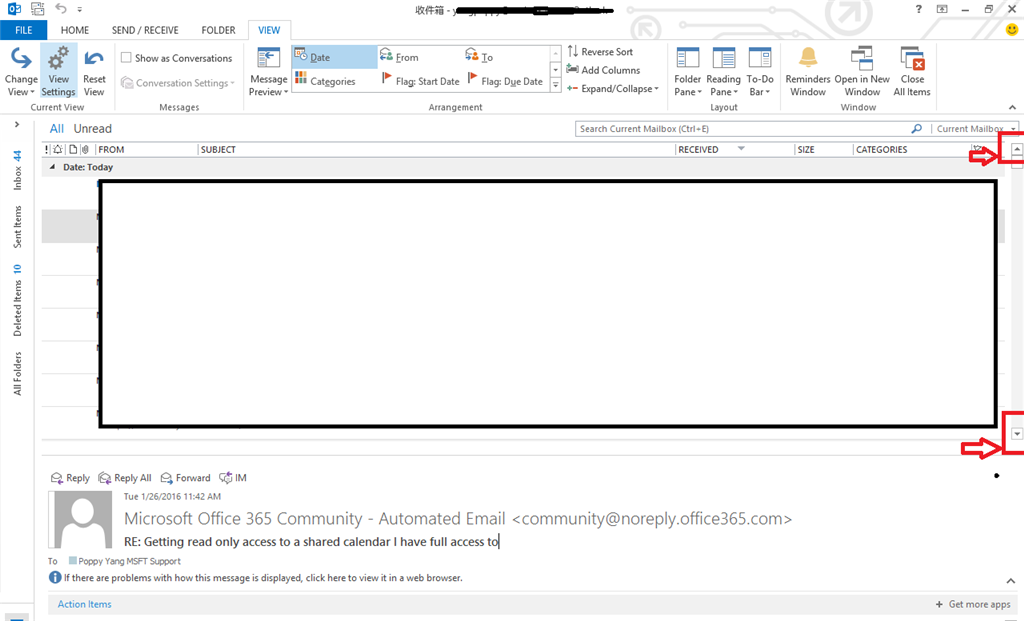Viewport: 1024px width, 621px height.
Task: Click the smiley feedback icon
Action: coord(1012,30)
